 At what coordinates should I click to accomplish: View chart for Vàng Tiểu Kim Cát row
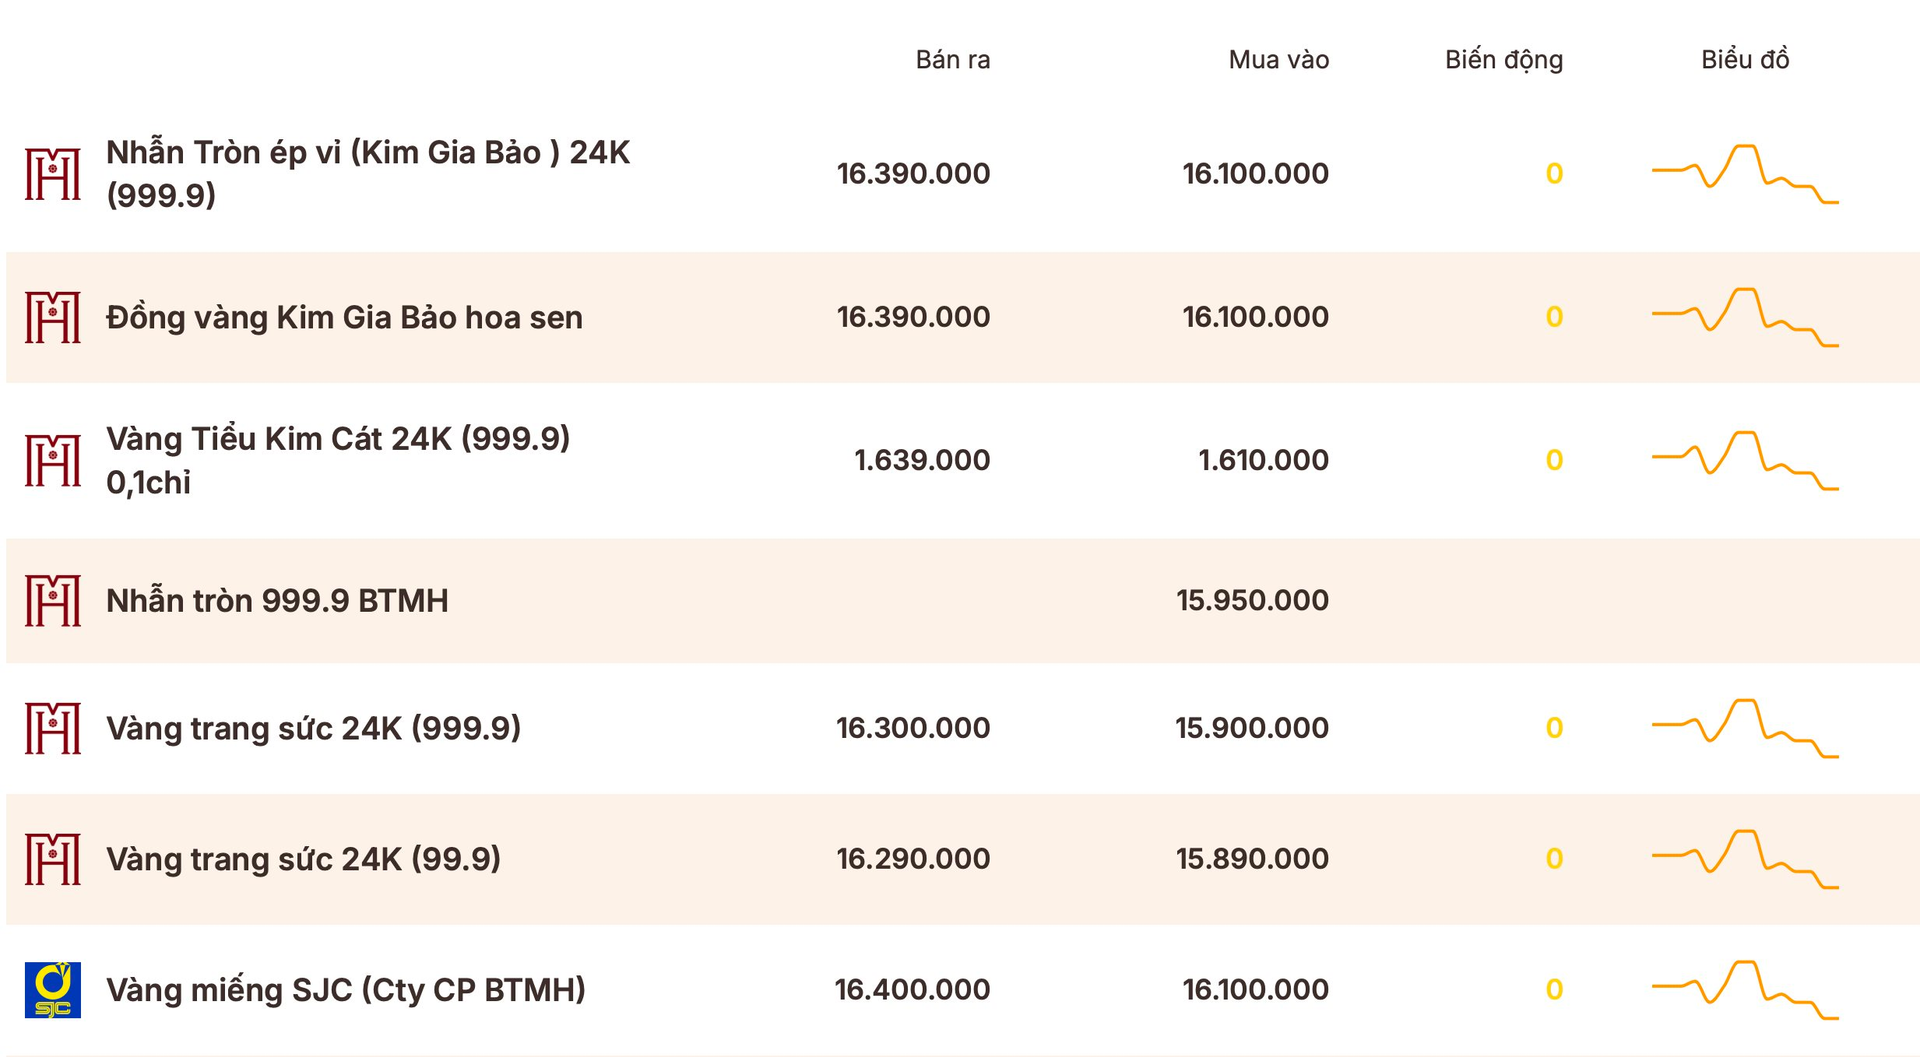(x=1745, y=460)
